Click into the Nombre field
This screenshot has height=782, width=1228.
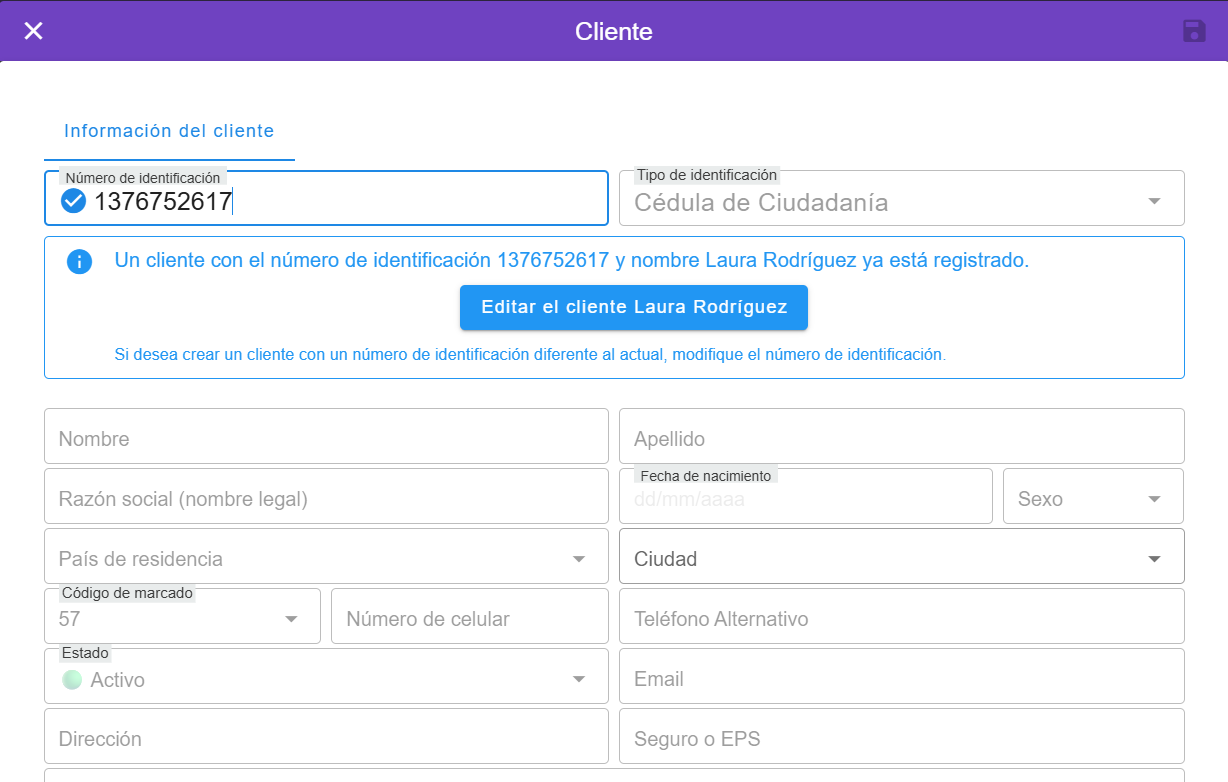point(326,438)
